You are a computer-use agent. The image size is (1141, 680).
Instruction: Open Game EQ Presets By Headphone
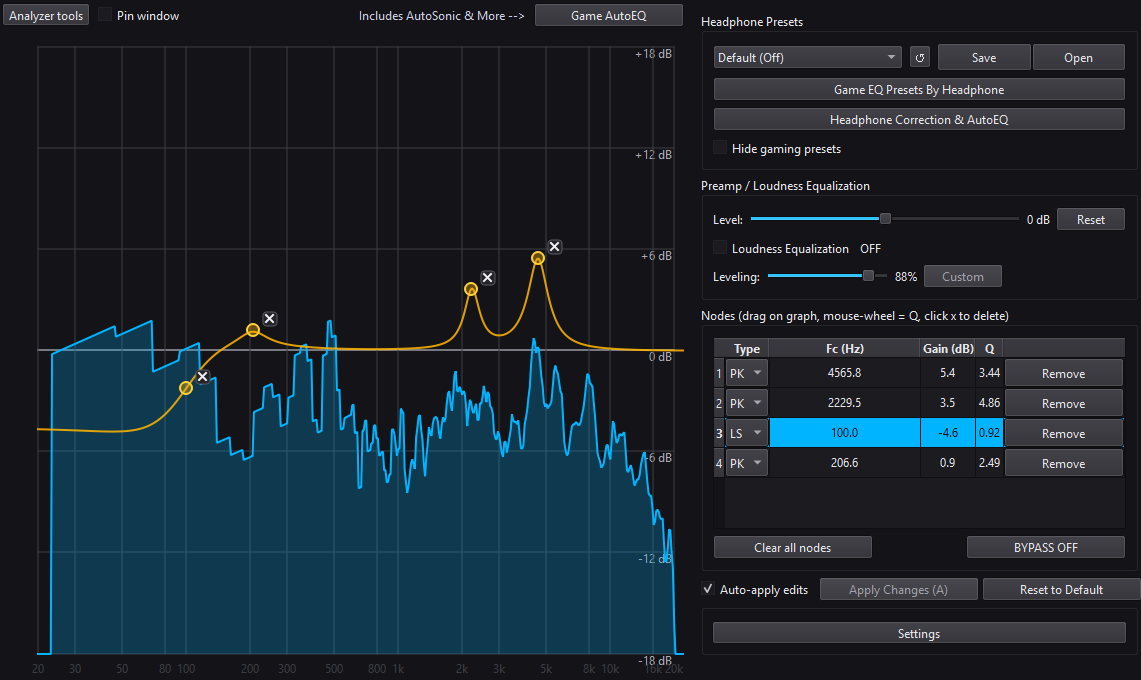click(919, 90)
